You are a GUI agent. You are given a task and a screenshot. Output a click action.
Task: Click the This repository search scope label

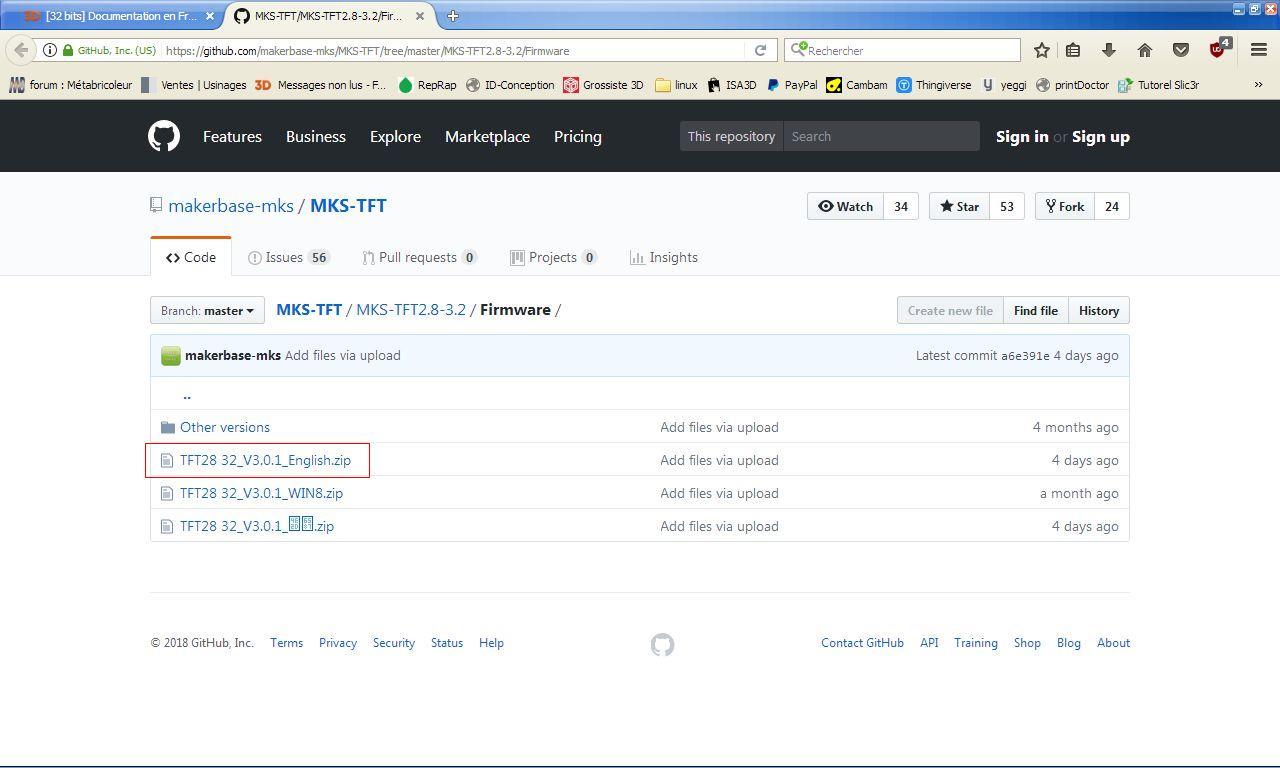click(x=731, y=136)
